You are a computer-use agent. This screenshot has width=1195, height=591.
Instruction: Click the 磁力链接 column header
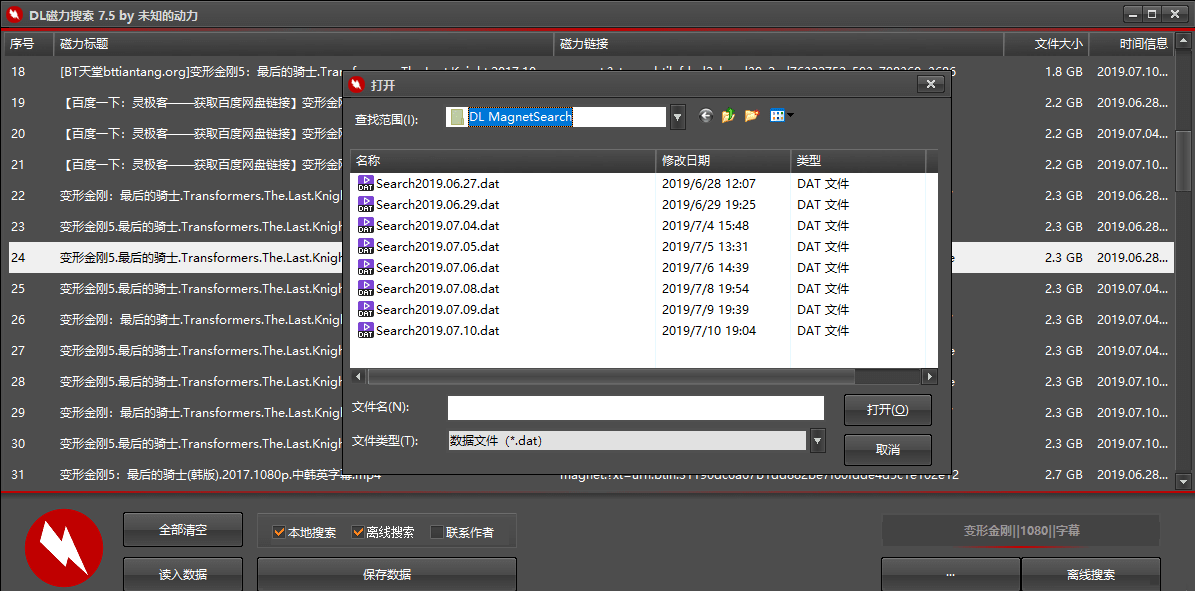tap(778, 44)
